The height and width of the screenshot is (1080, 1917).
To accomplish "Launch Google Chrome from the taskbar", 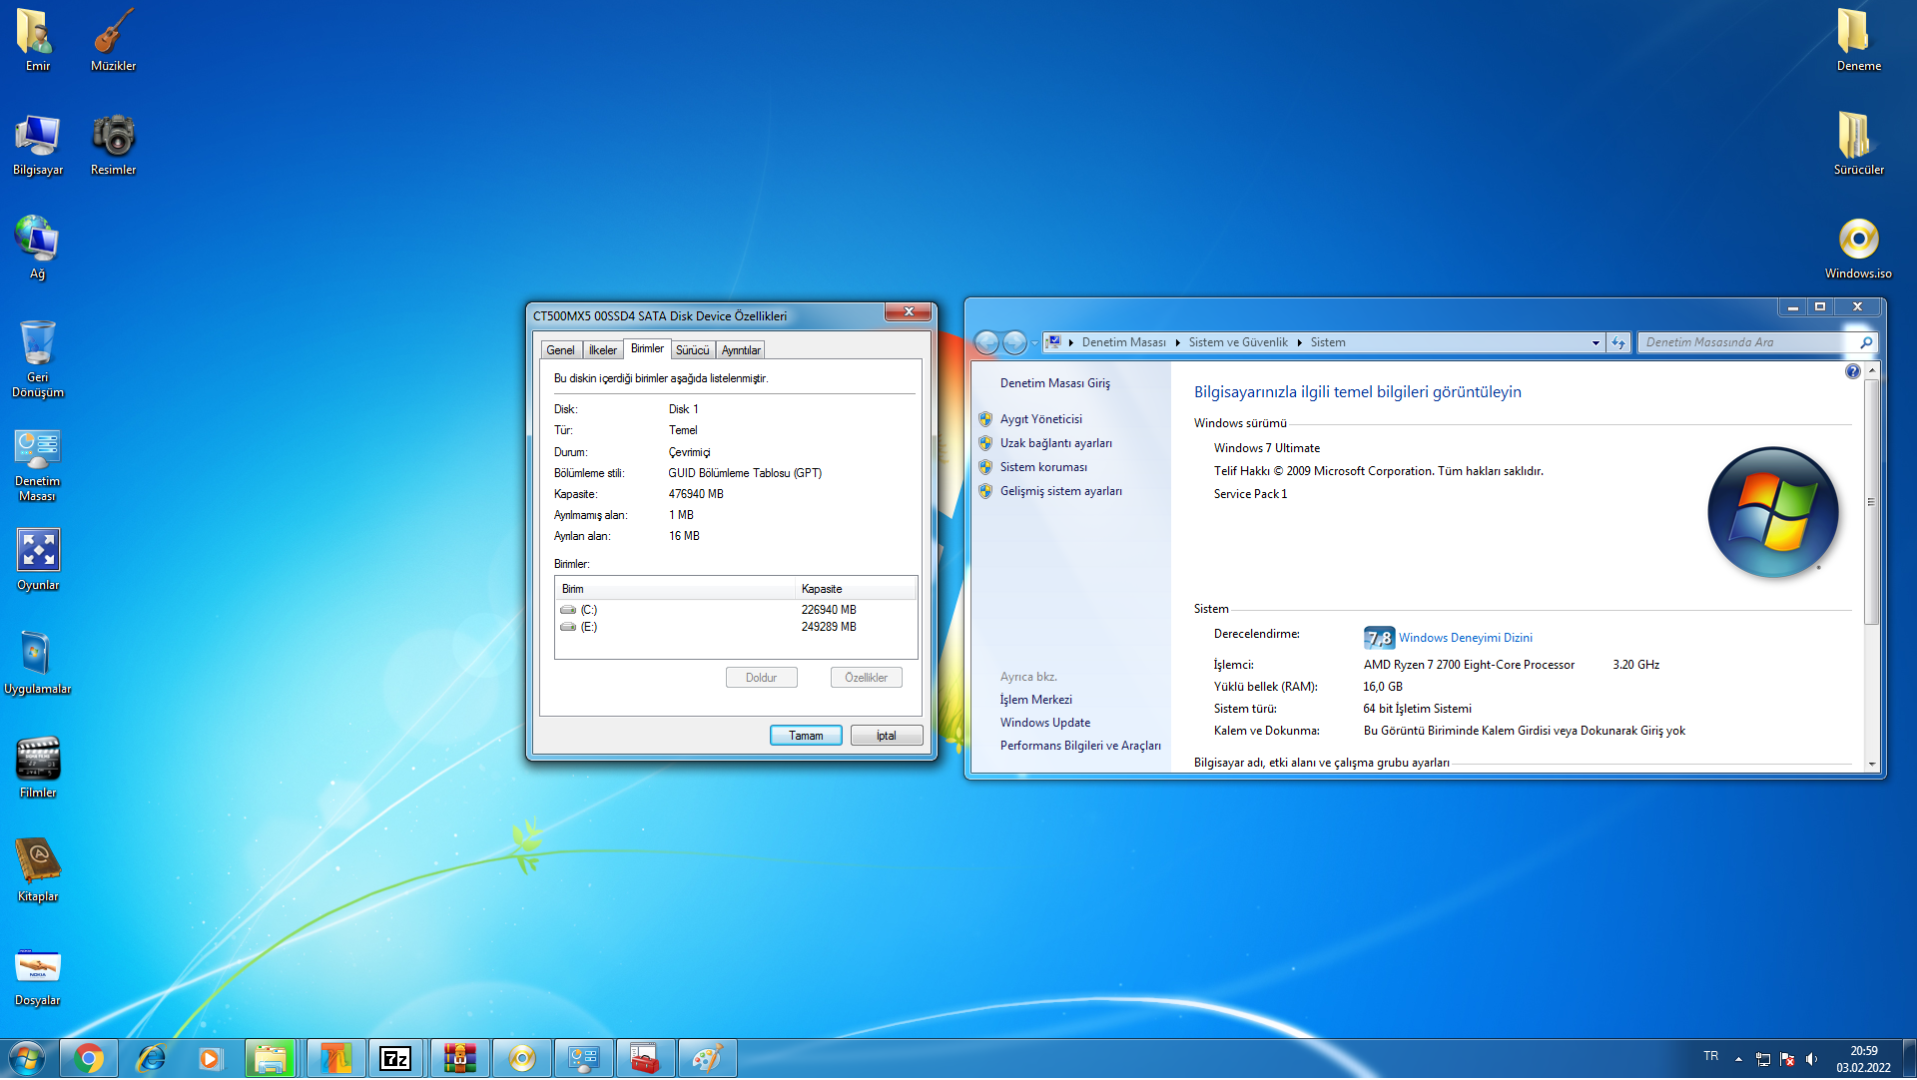I will coord(89,1058).
